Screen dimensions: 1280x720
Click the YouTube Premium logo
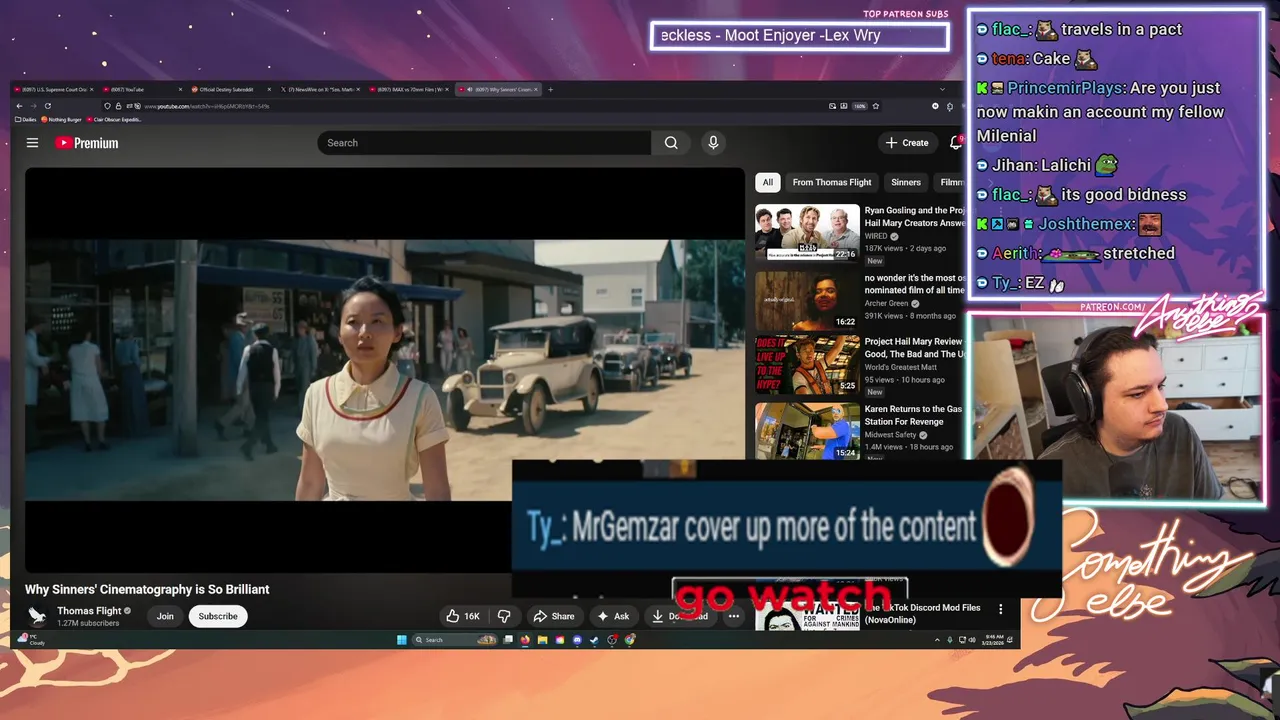[86, 143]
